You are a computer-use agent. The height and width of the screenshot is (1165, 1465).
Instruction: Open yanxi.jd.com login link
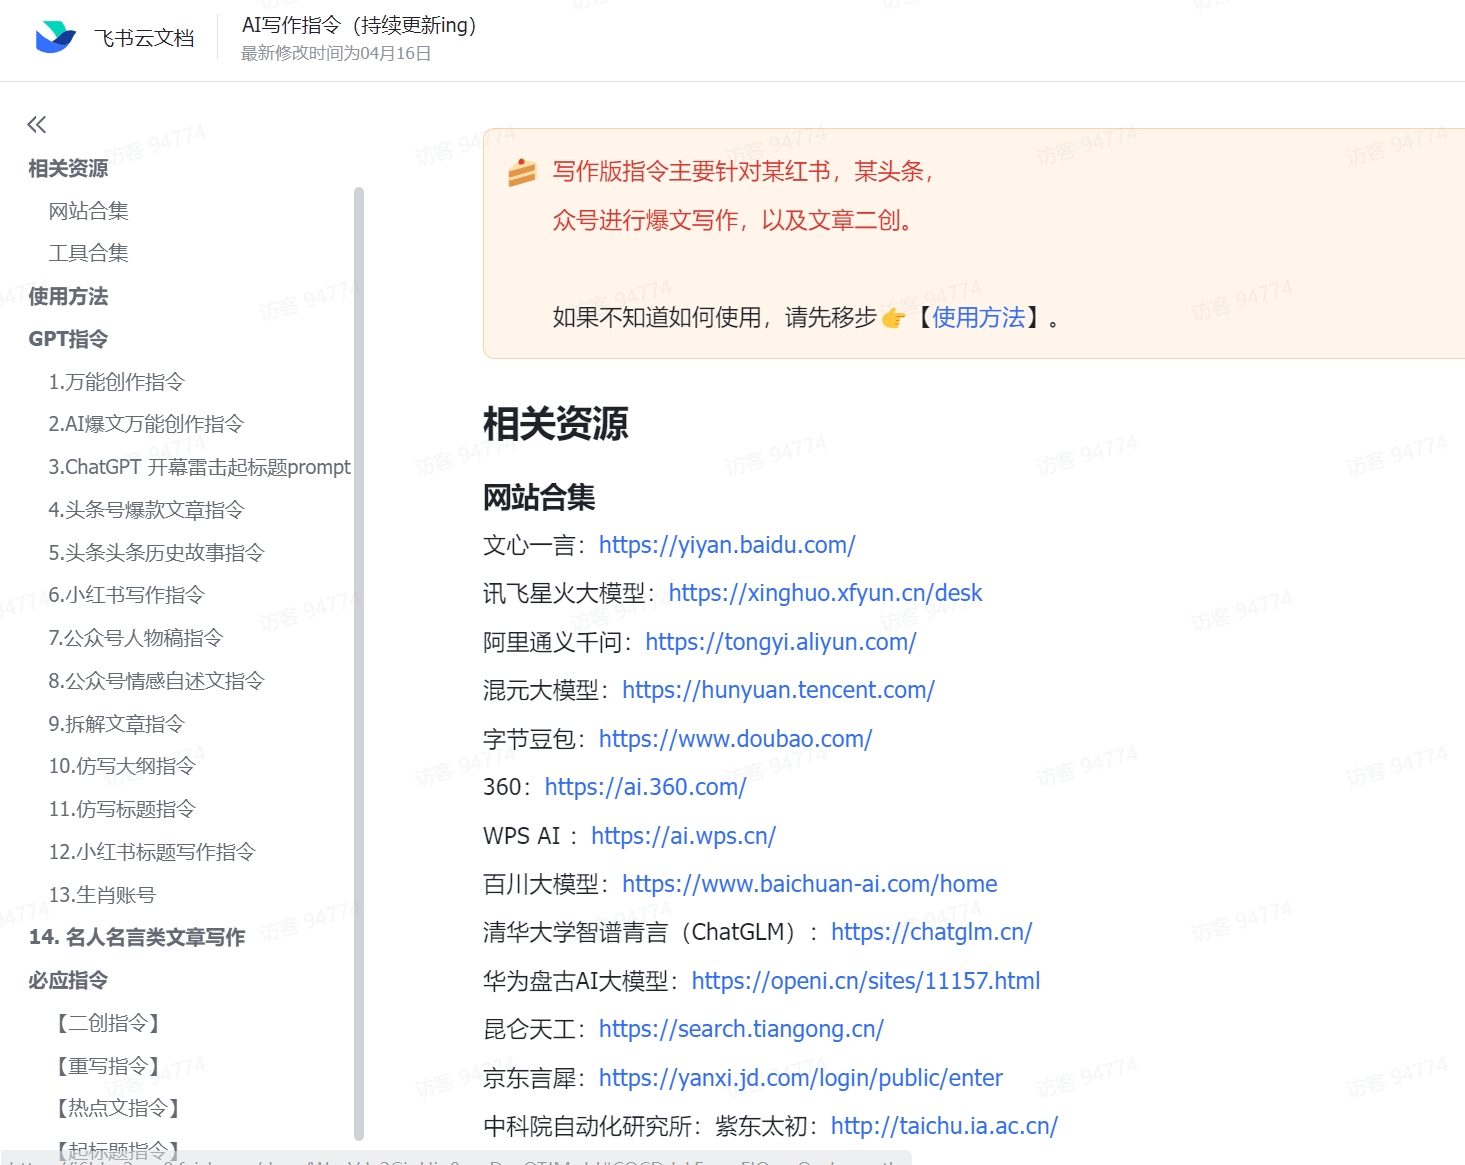tap(801, 1078)
